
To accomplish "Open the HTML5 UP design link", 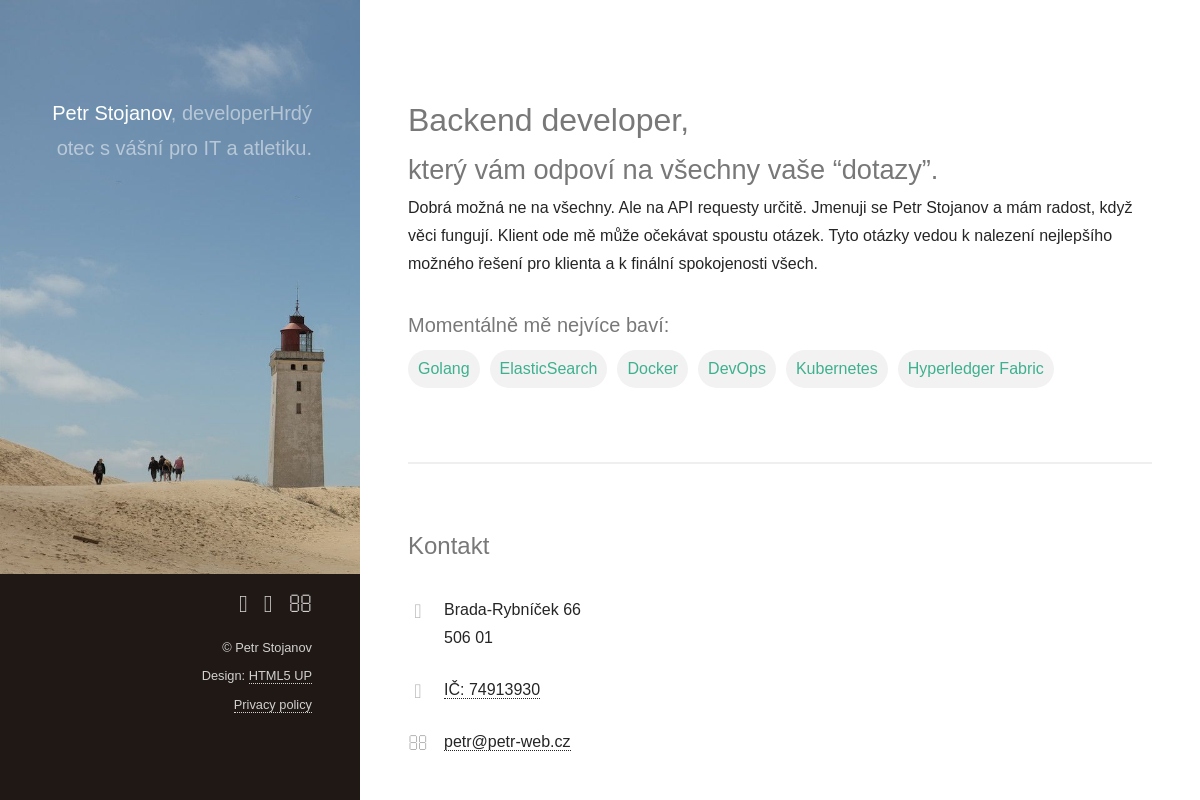I will pyautogui.click(x=280, y=676).
